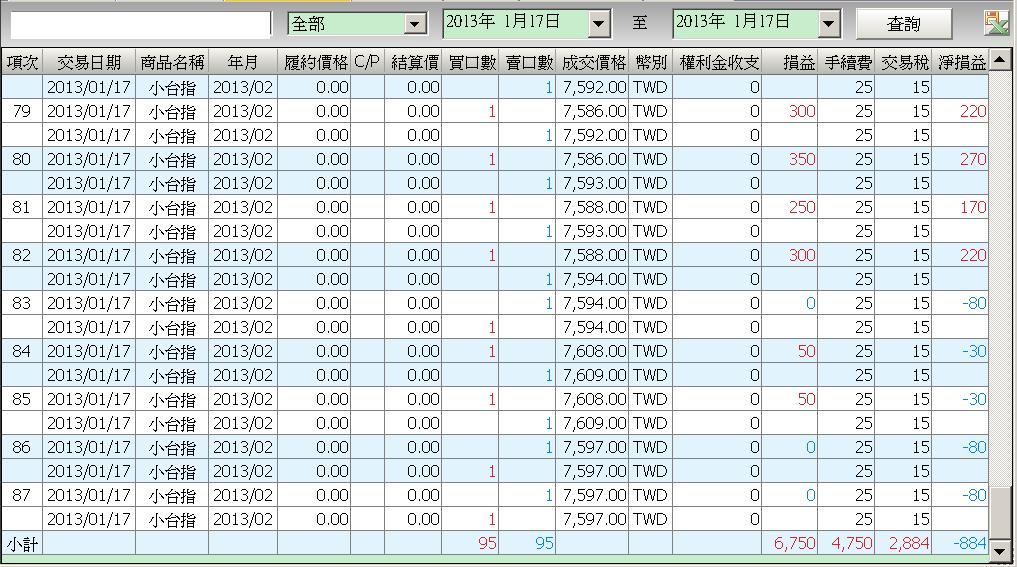The height and width of the screenshot is (567, 1017).
Task: Click subtotal tax 2,884
Action: tap(909, 544)
